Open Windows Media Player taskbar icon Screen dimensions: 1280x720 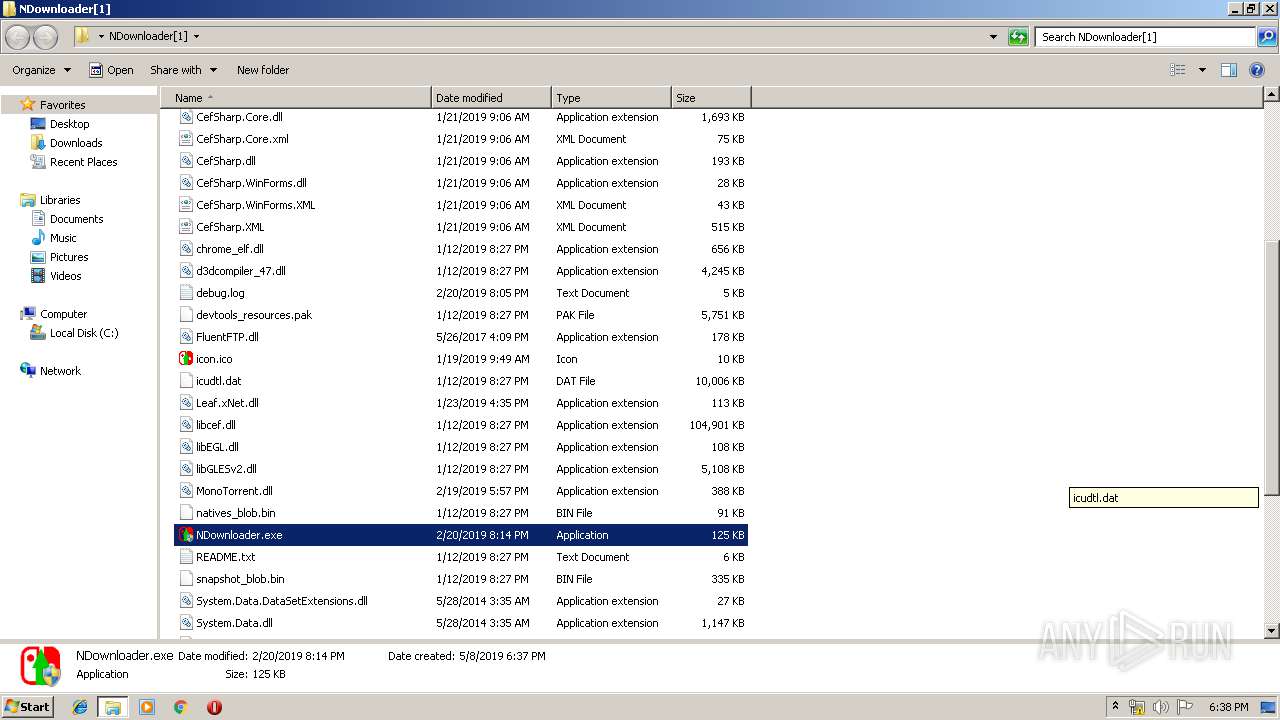point(147,707)
